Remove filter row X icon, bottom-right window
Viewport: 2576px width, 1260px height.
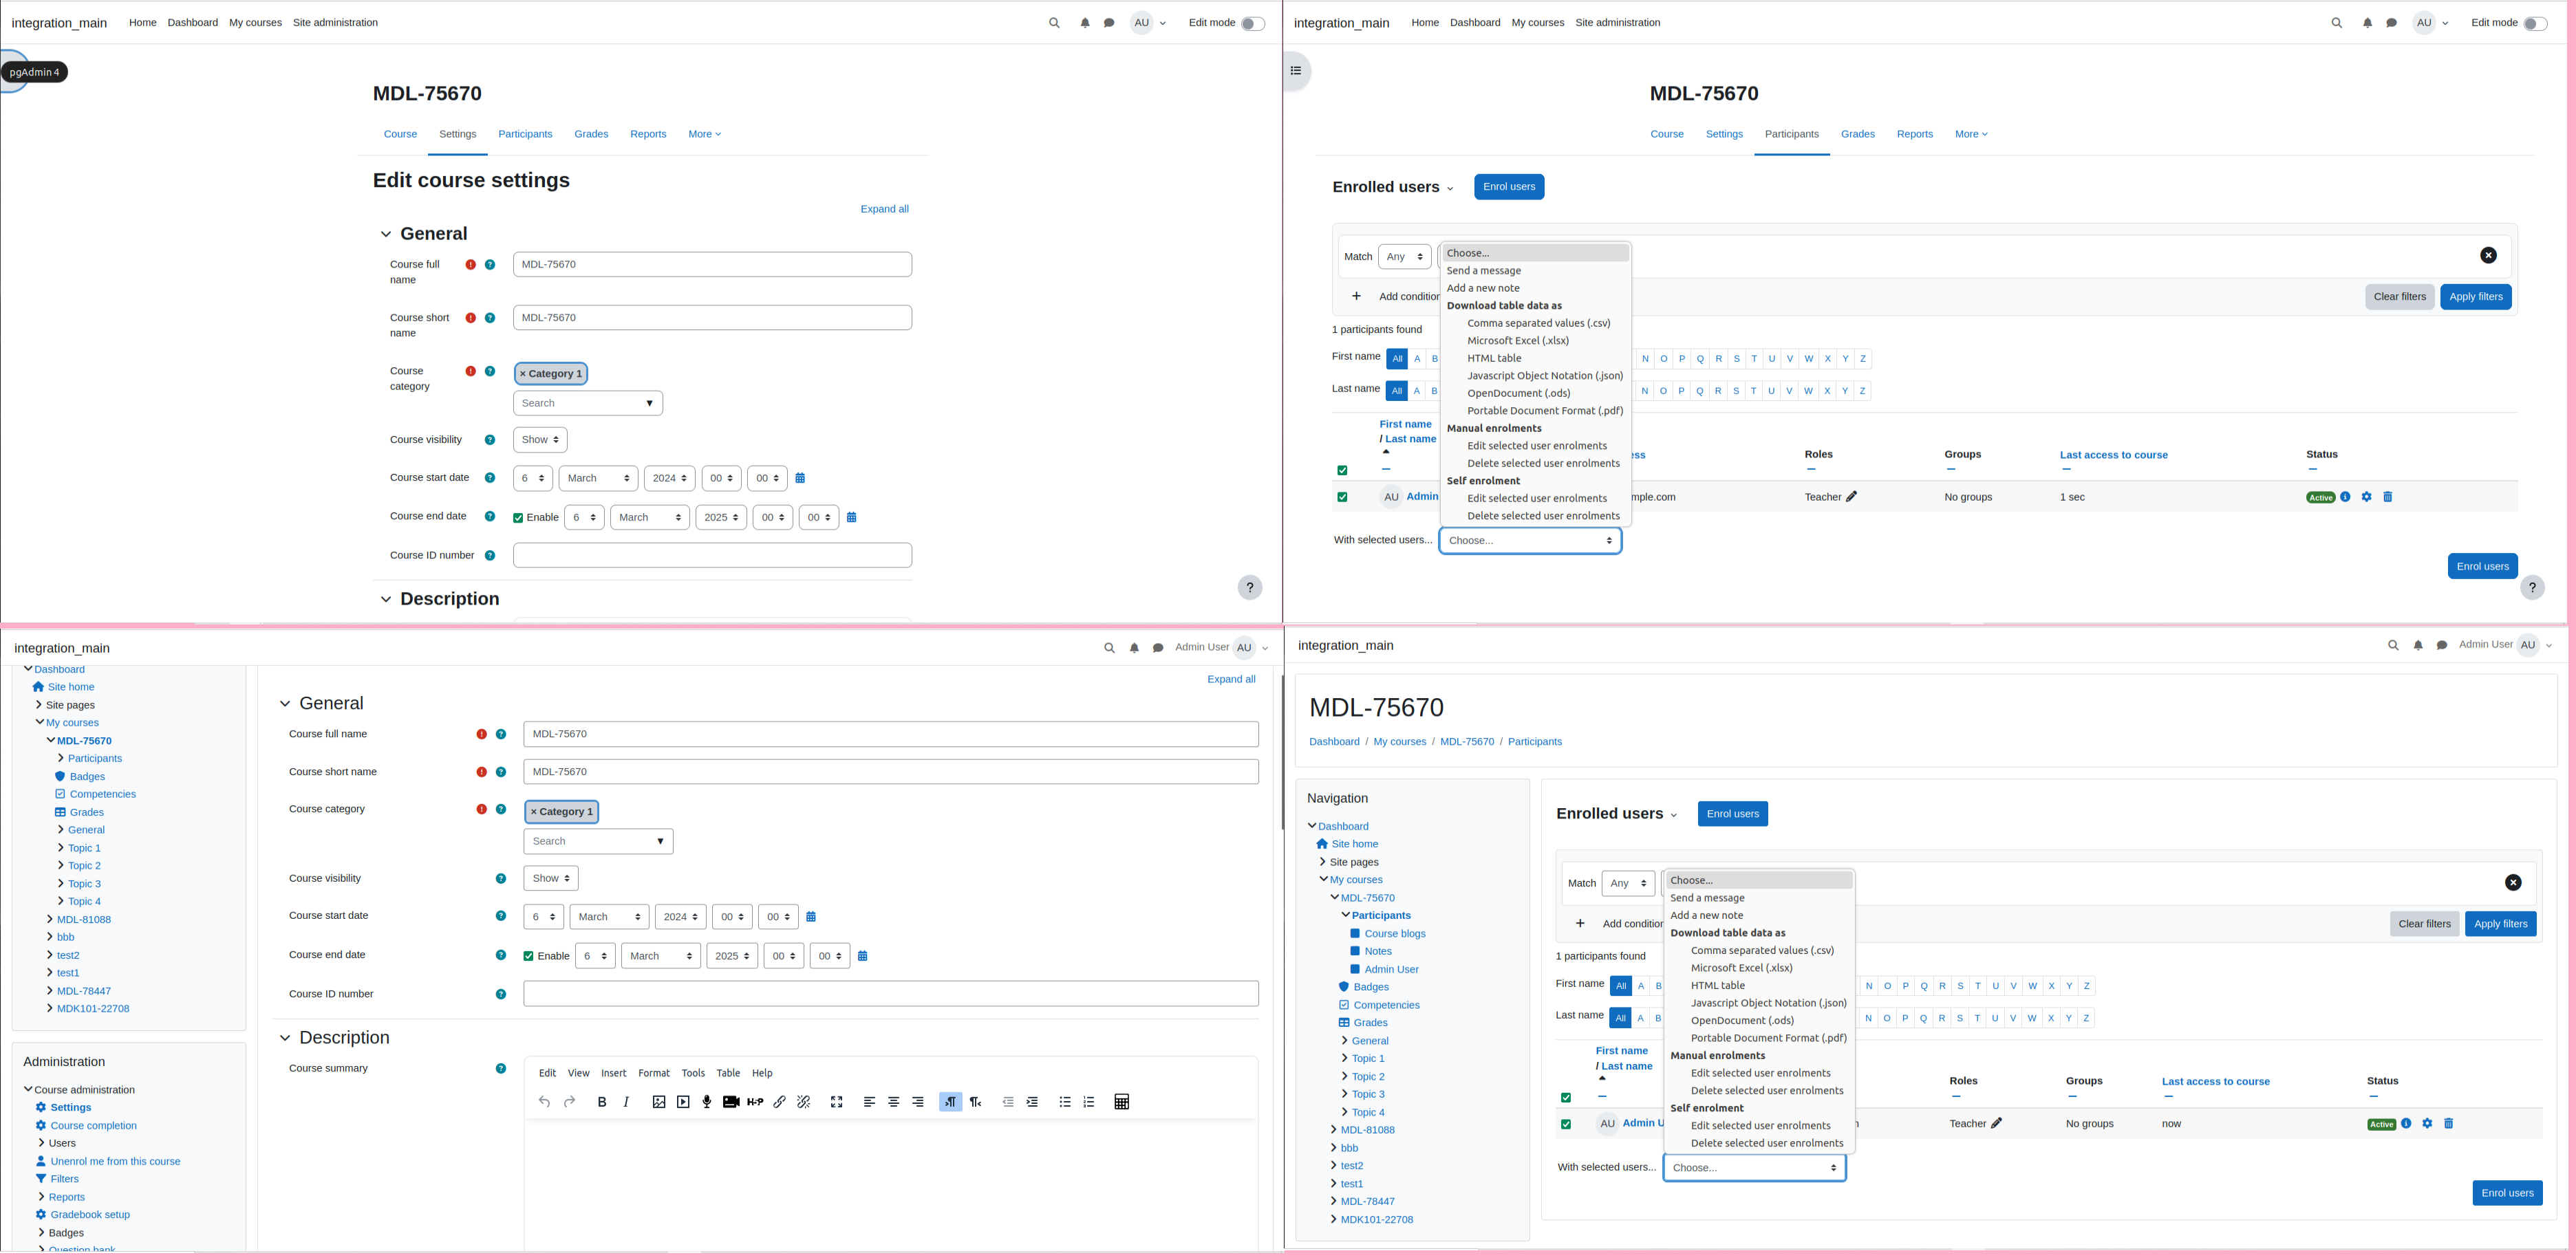click(2513, 883)
